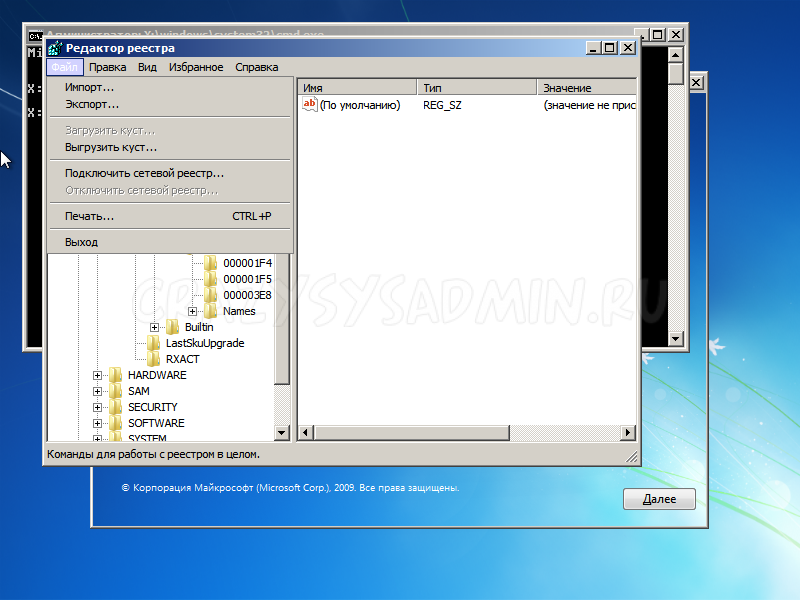Click the LastSkuUpgrade folder icon
This screenshot has height=600, width=800.
point(153,343)
